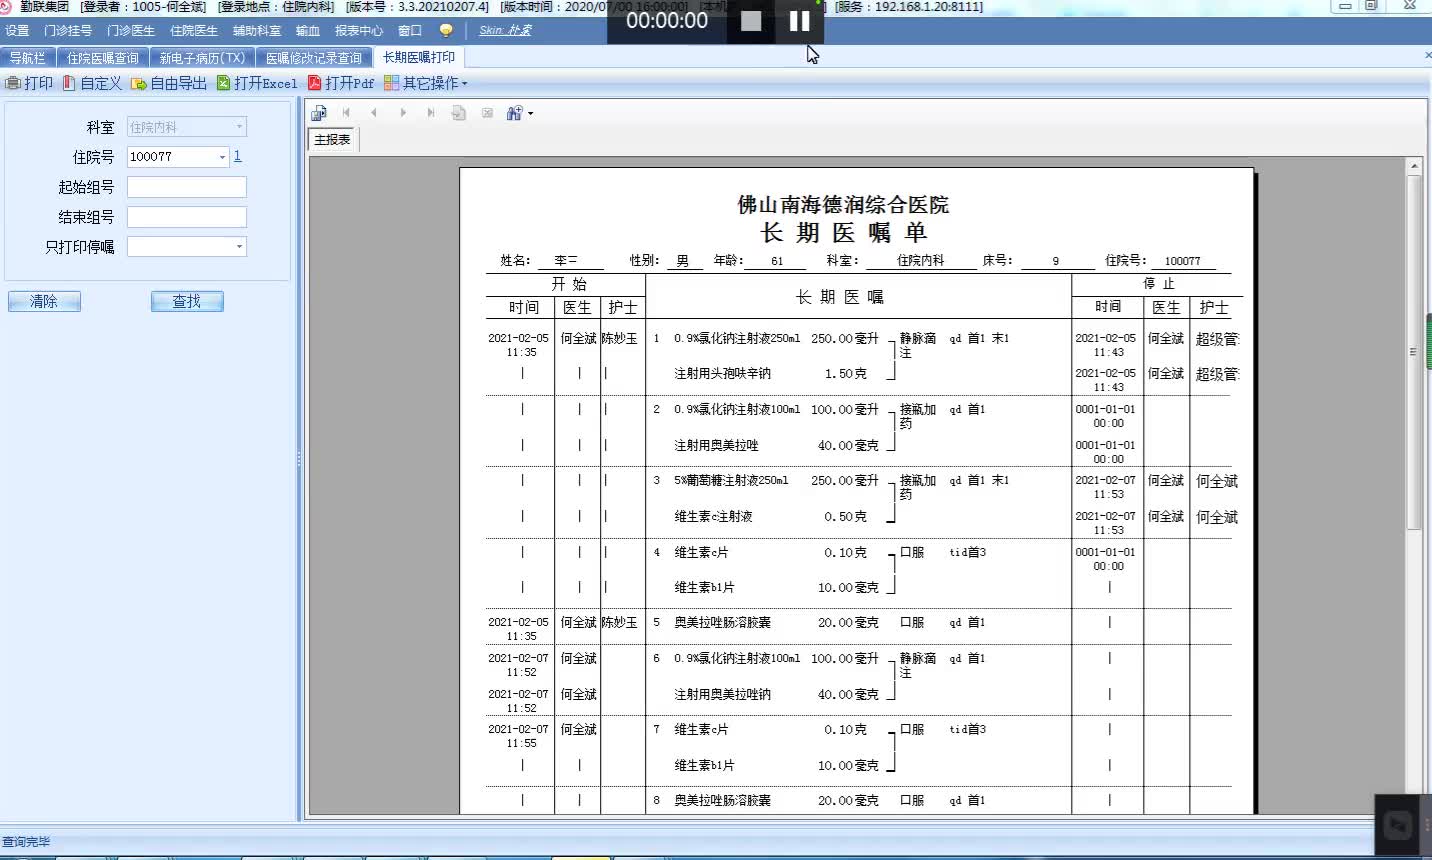Screen dimensions: 1432x860
Task: Select the 主报表 report tab
Action: [333, 140]
